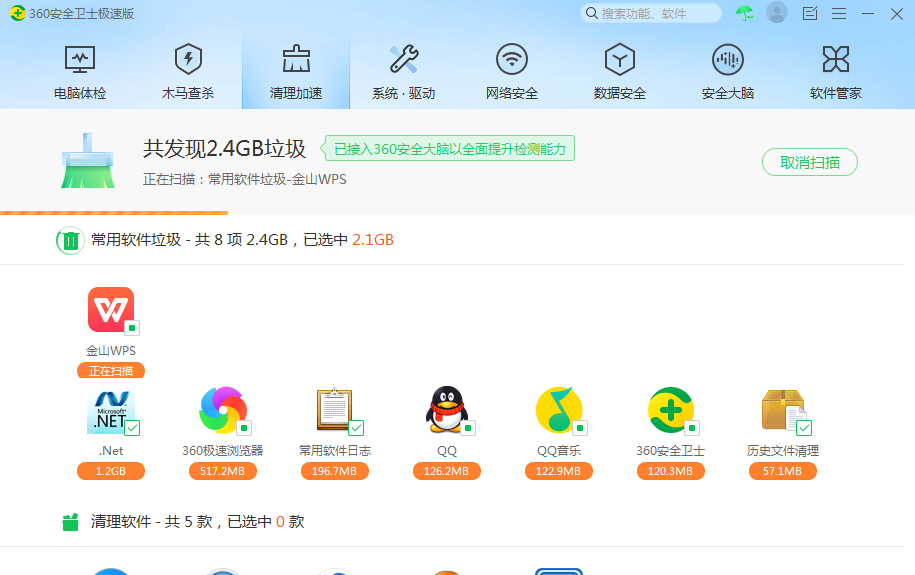This screenshot has height=575, width=915.
Task: Click the QQ音乐 music icon
Action: coord(559,410)
